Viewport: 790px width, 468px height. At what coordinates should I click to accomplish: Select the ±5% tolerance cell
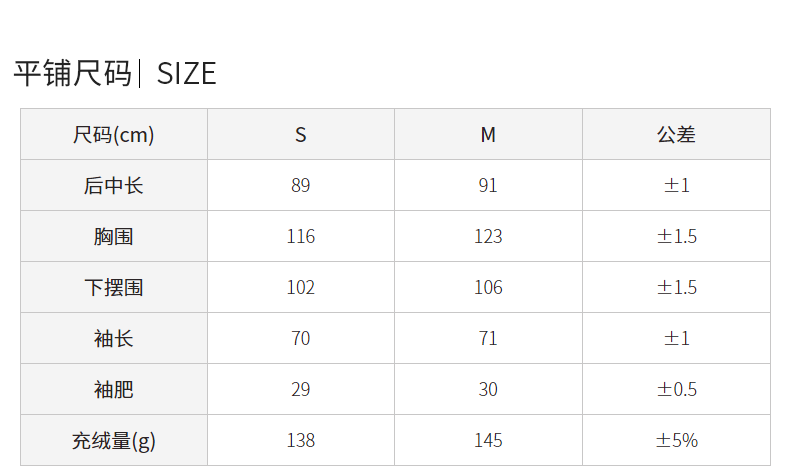(676, 440)
